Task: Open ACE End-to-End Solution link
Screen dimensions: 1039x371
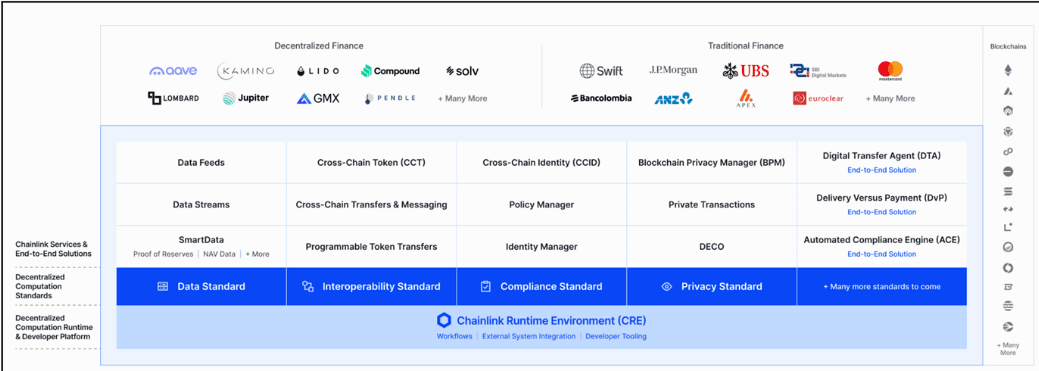Action: tap(881, 254)
